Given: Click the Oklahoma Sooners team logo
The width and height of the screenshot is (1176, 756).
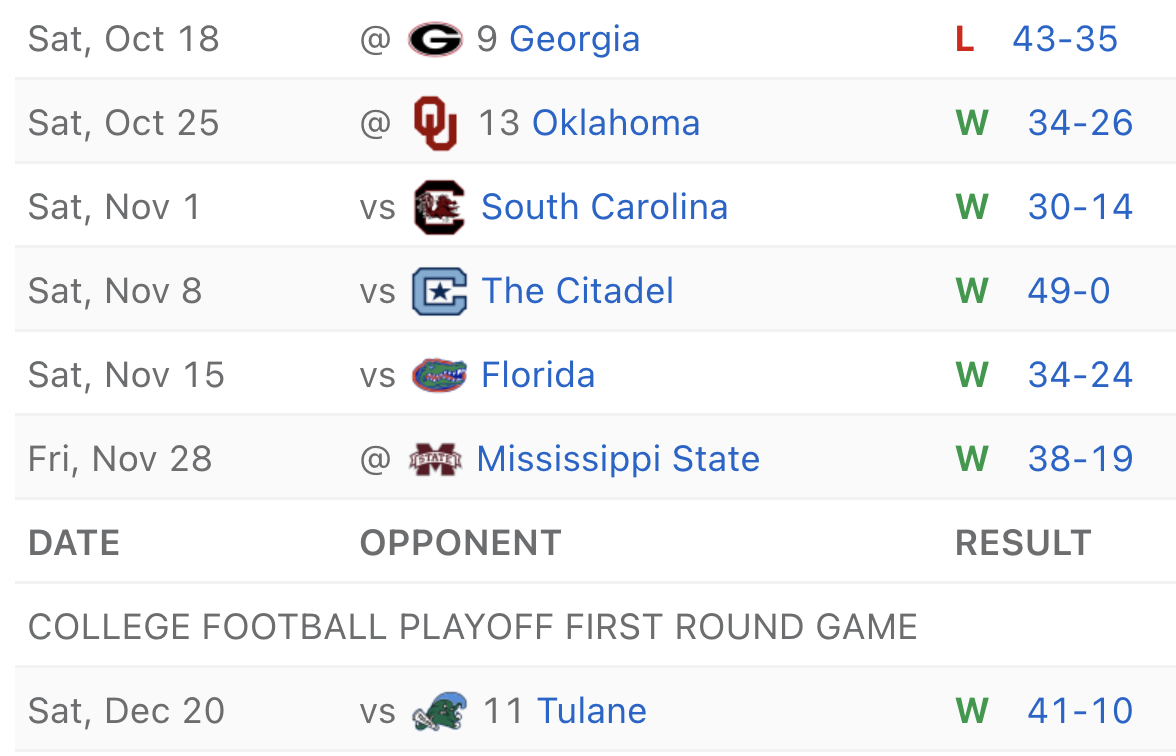Looking at the screenshot, I should (x=435, y=123).
